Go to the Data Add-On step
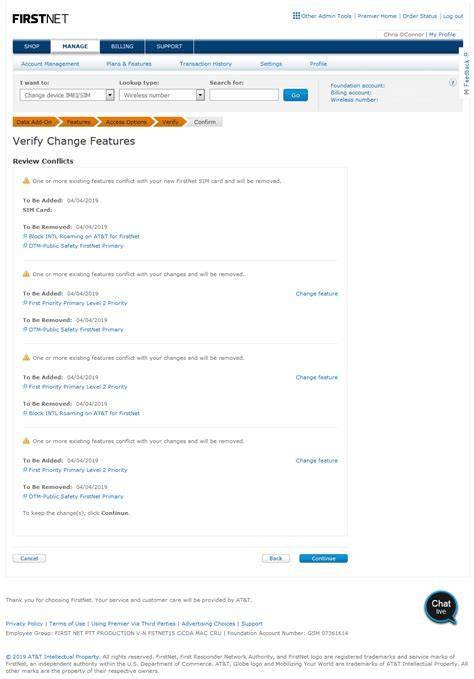Screen dimensions: 474x679 35,122
